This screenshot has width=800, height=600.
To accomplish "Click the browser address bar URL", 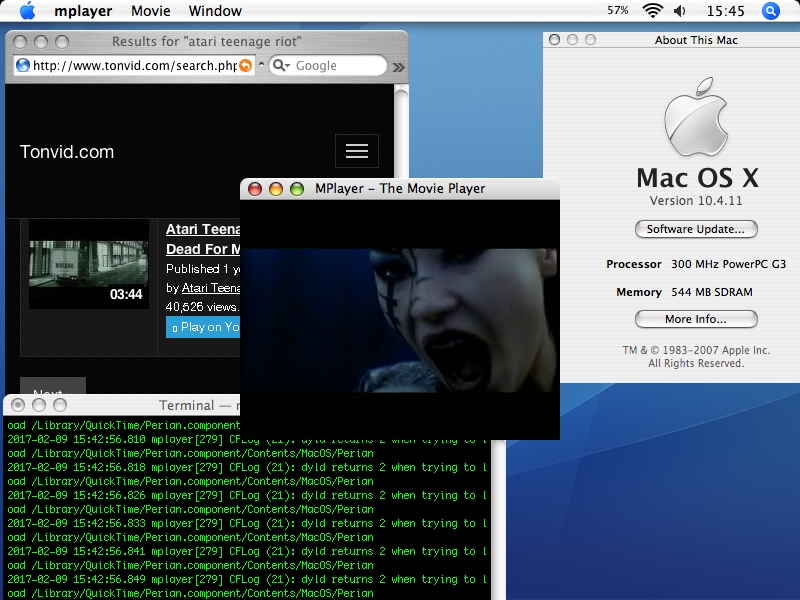I will coord(135,65).
